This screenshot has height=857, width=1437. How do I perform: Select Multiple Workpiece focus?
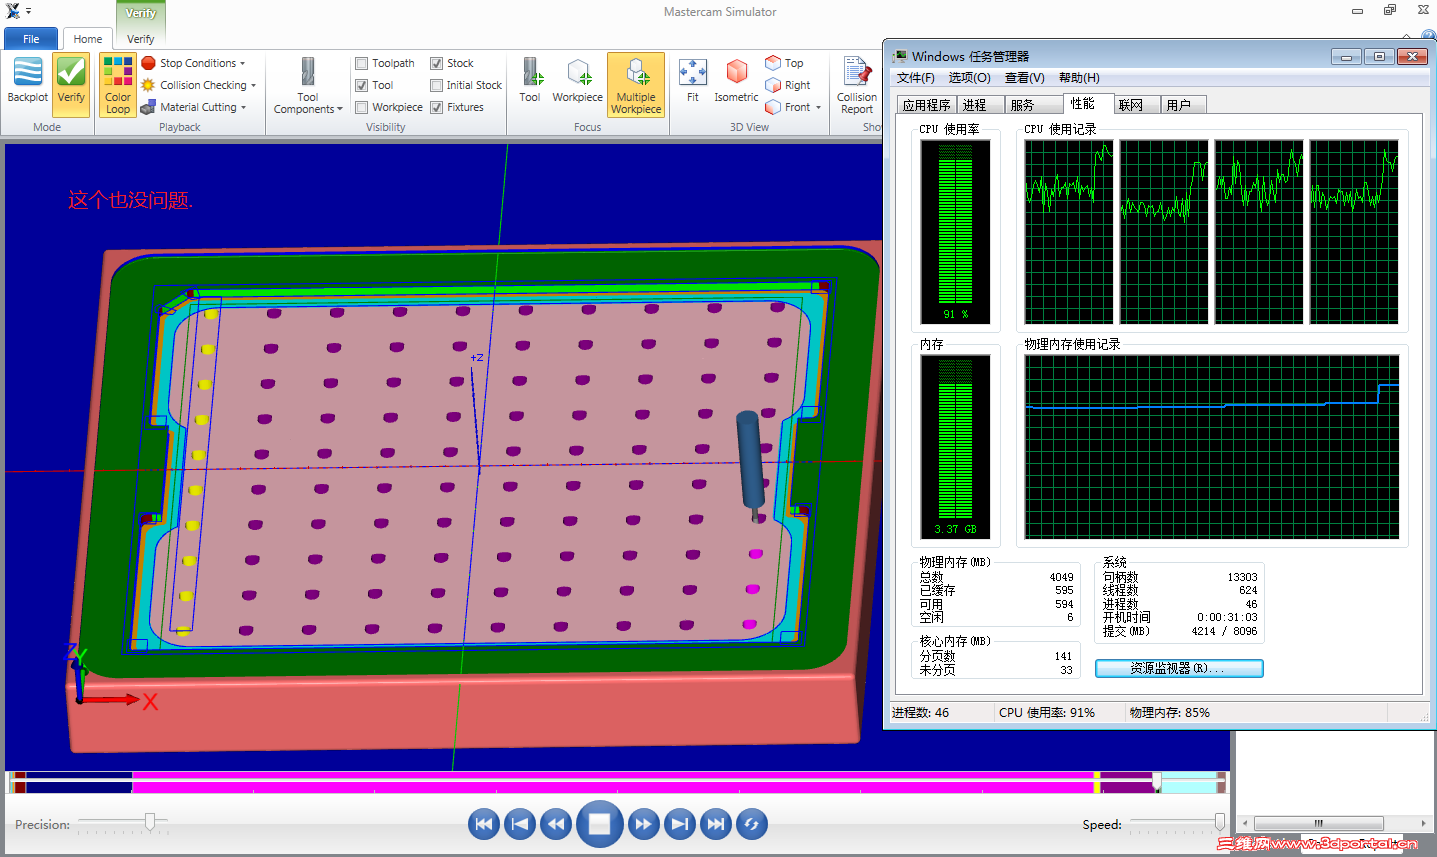(x=636, y=85)
